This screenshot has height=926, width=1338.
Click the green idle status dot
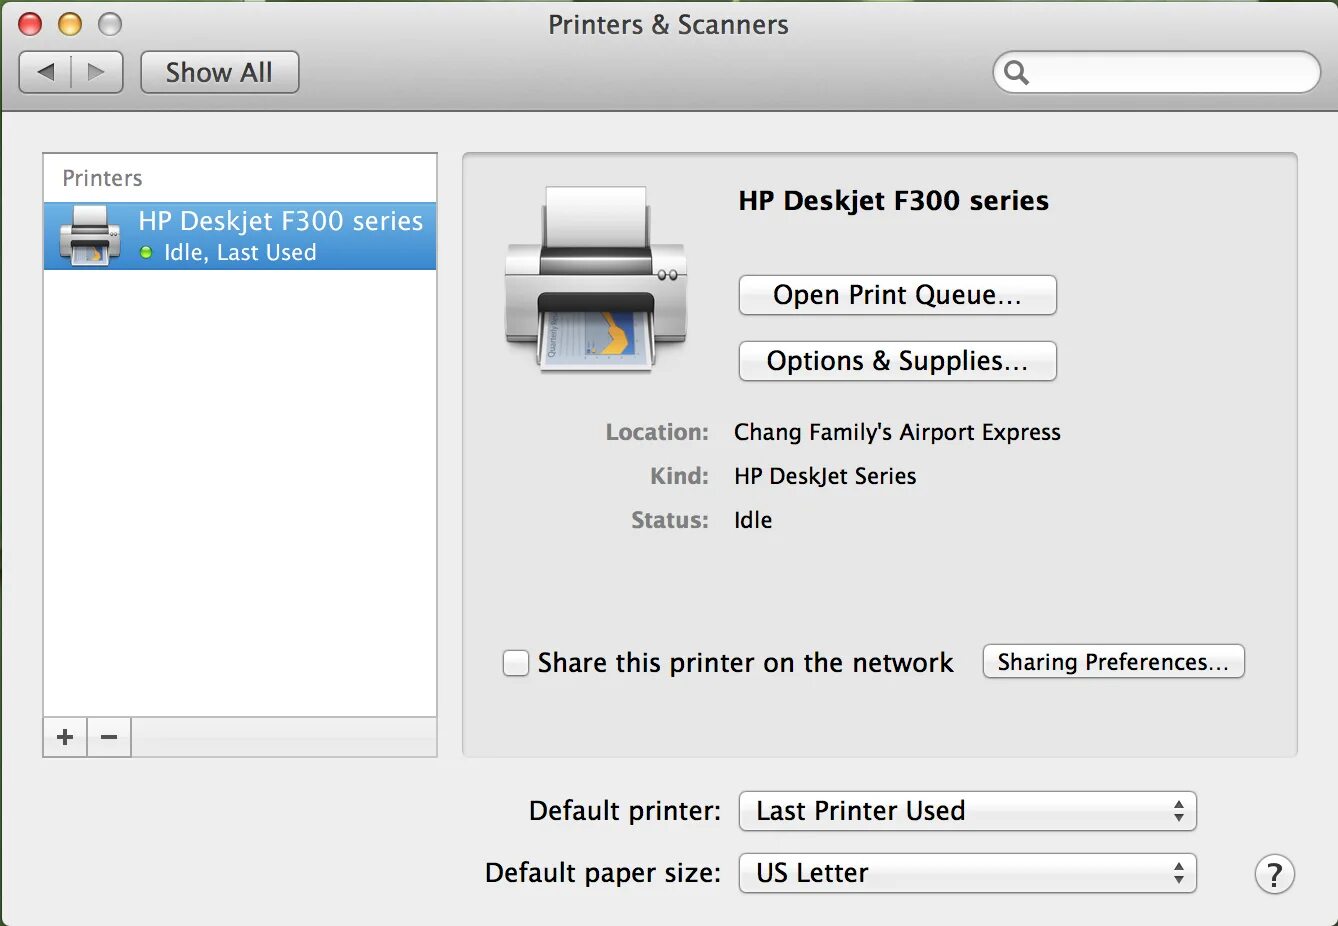[x=146, y=253]
